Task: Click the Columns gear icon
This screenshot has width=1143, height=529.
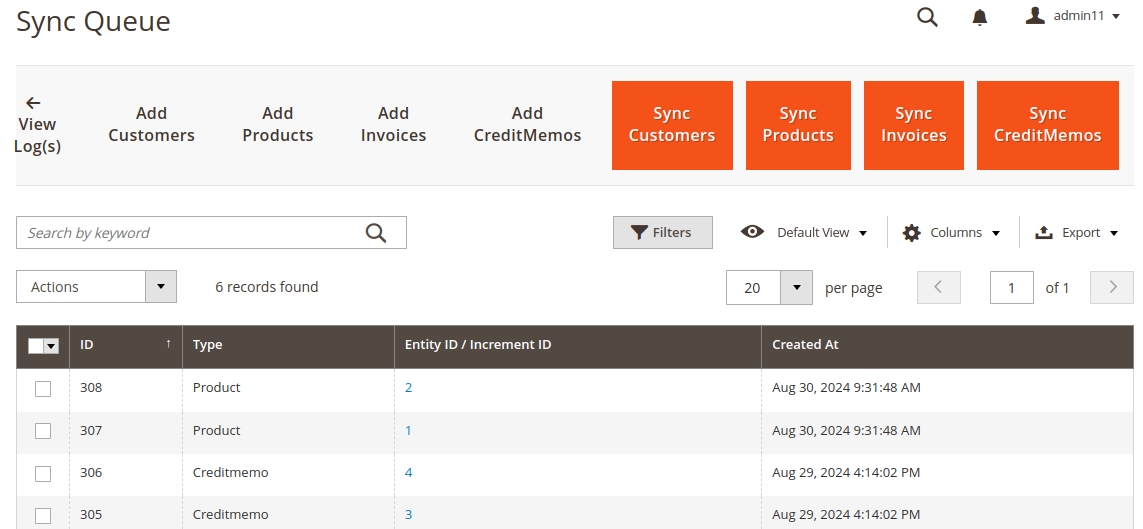Action: coord(911,232)
